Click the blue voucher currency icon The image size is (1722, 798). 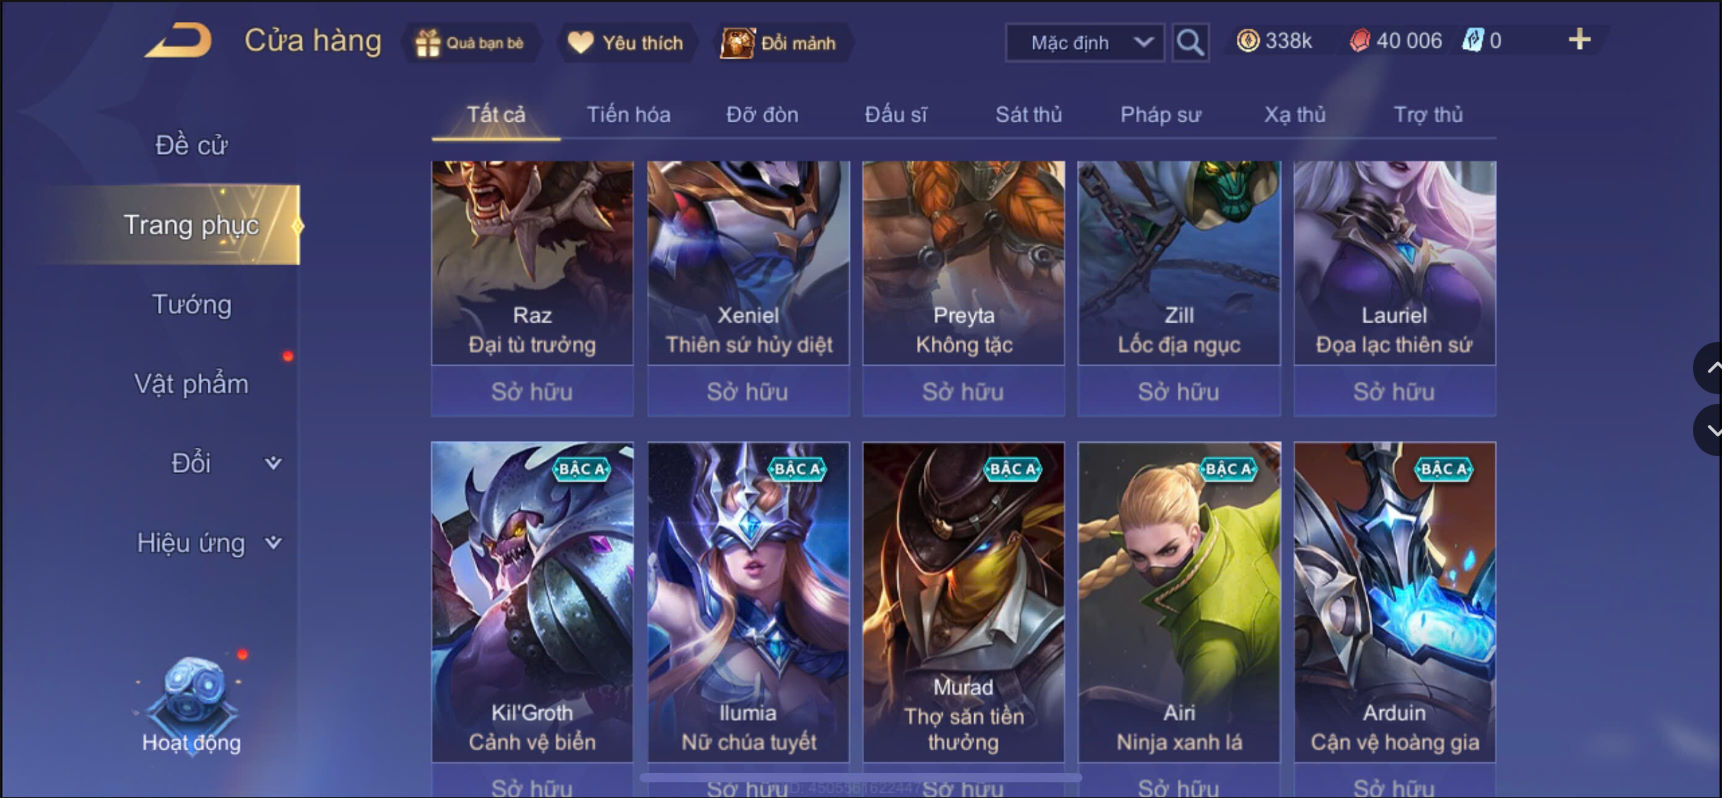1473,41
